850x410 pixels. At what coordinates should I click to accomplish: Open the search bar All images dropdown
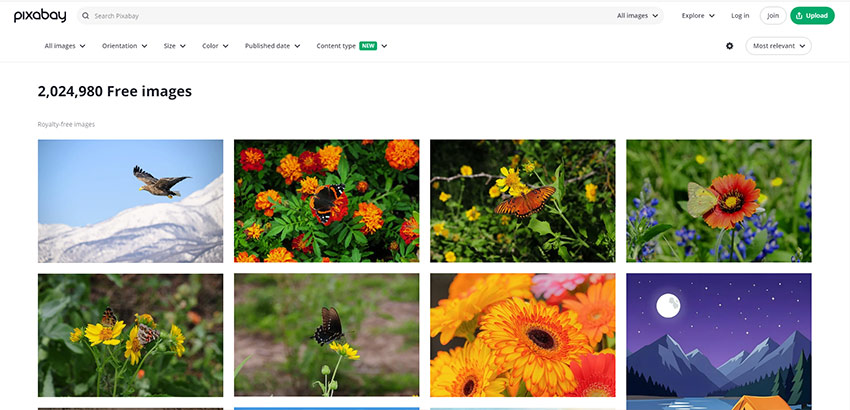638,16
